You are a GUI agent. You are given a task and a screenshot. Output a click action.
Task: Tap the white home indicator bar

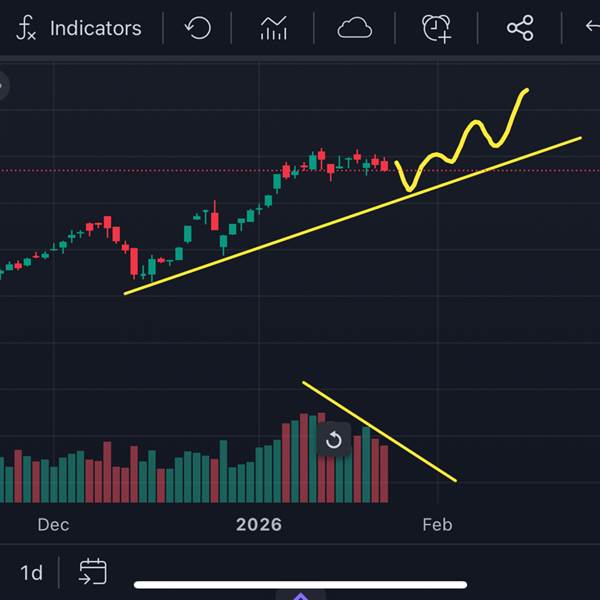point(300,585)
